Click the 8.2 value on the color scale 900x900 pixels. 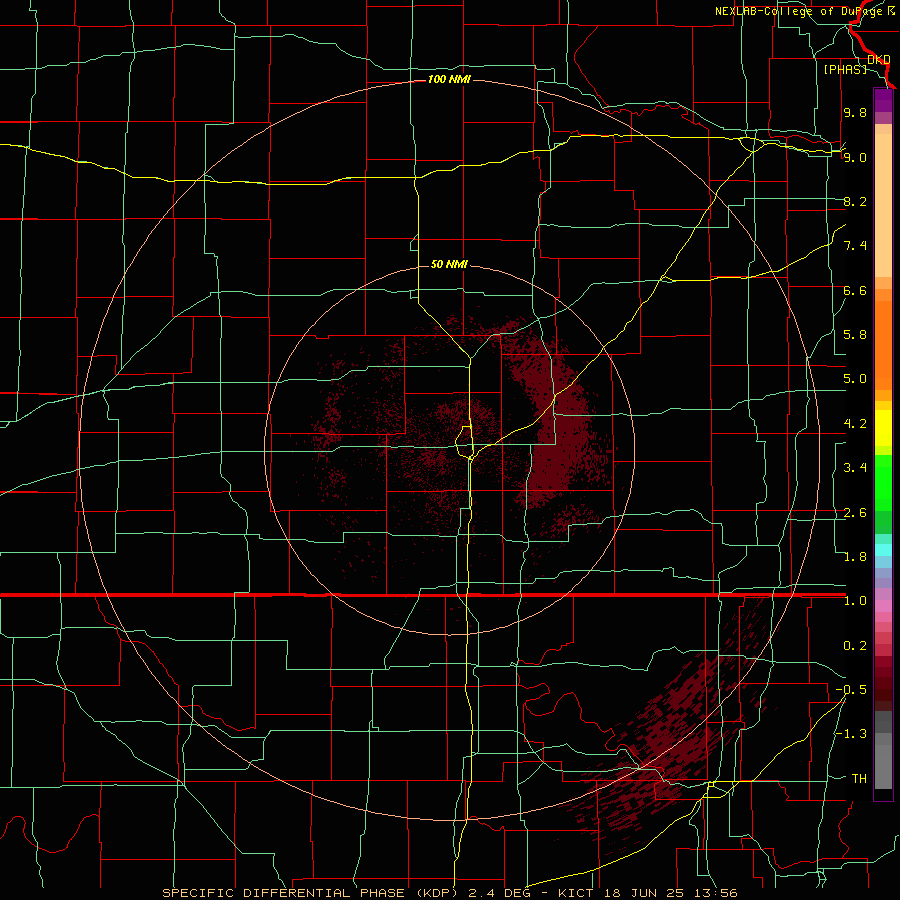click(x=855, y=201)
